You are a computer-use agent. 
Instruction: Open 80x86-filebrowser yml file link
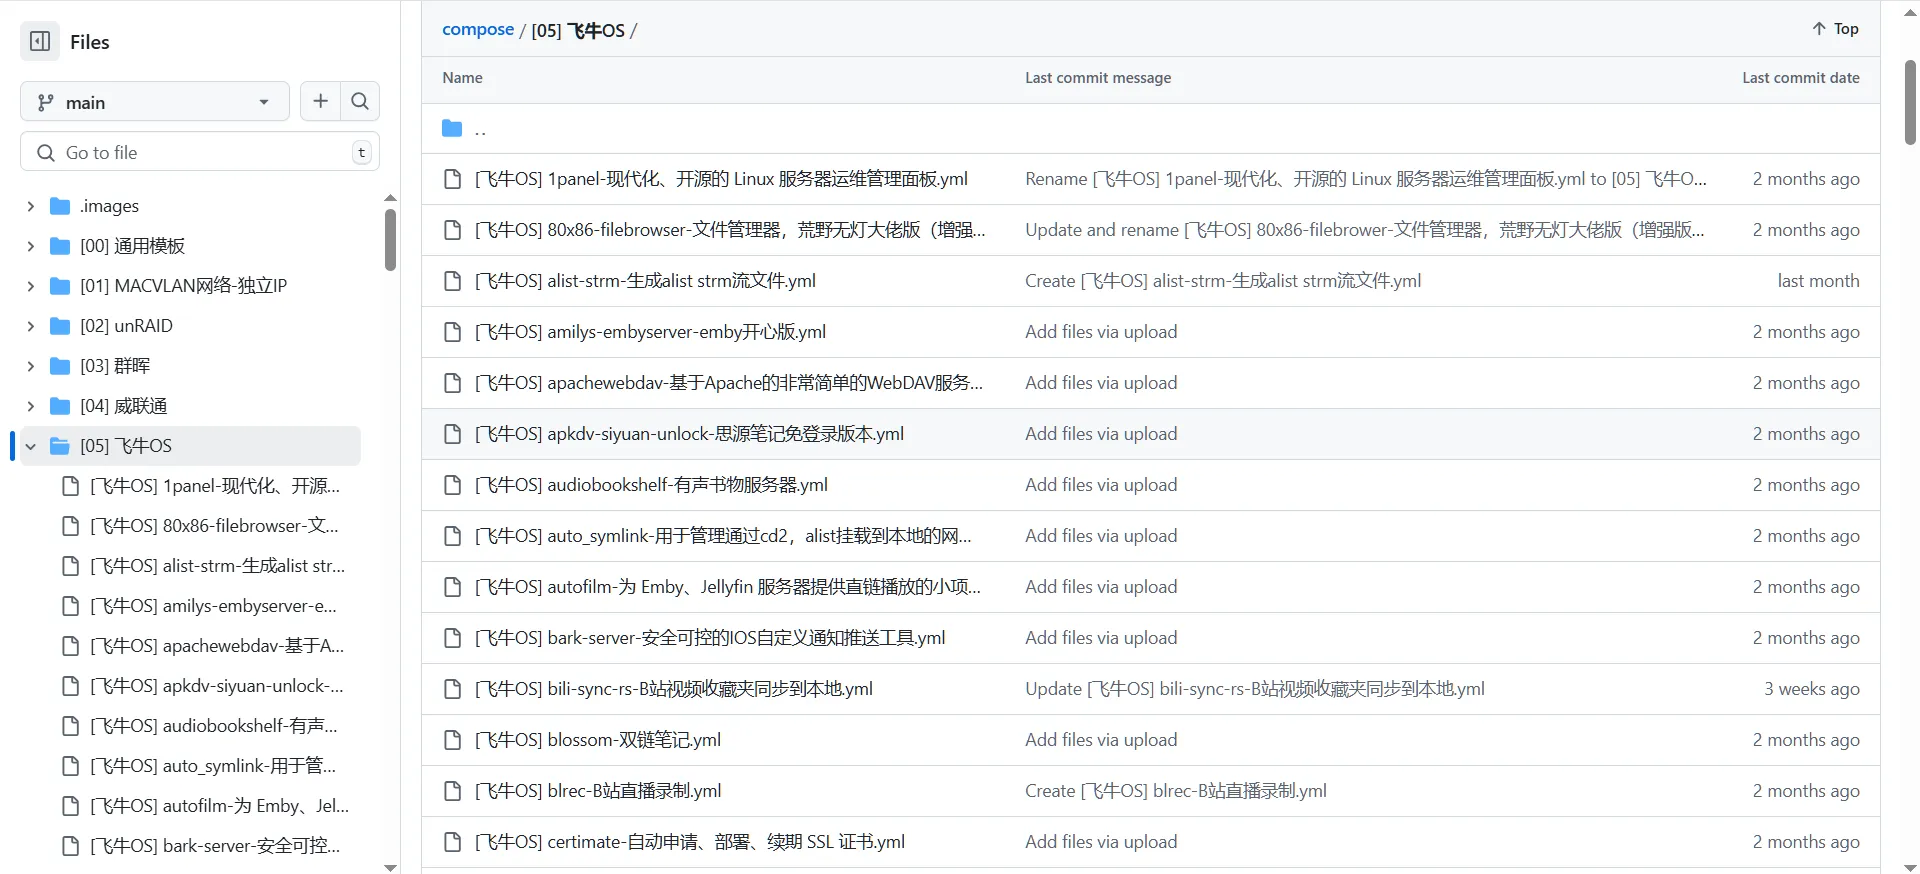(x=730, y=230)
